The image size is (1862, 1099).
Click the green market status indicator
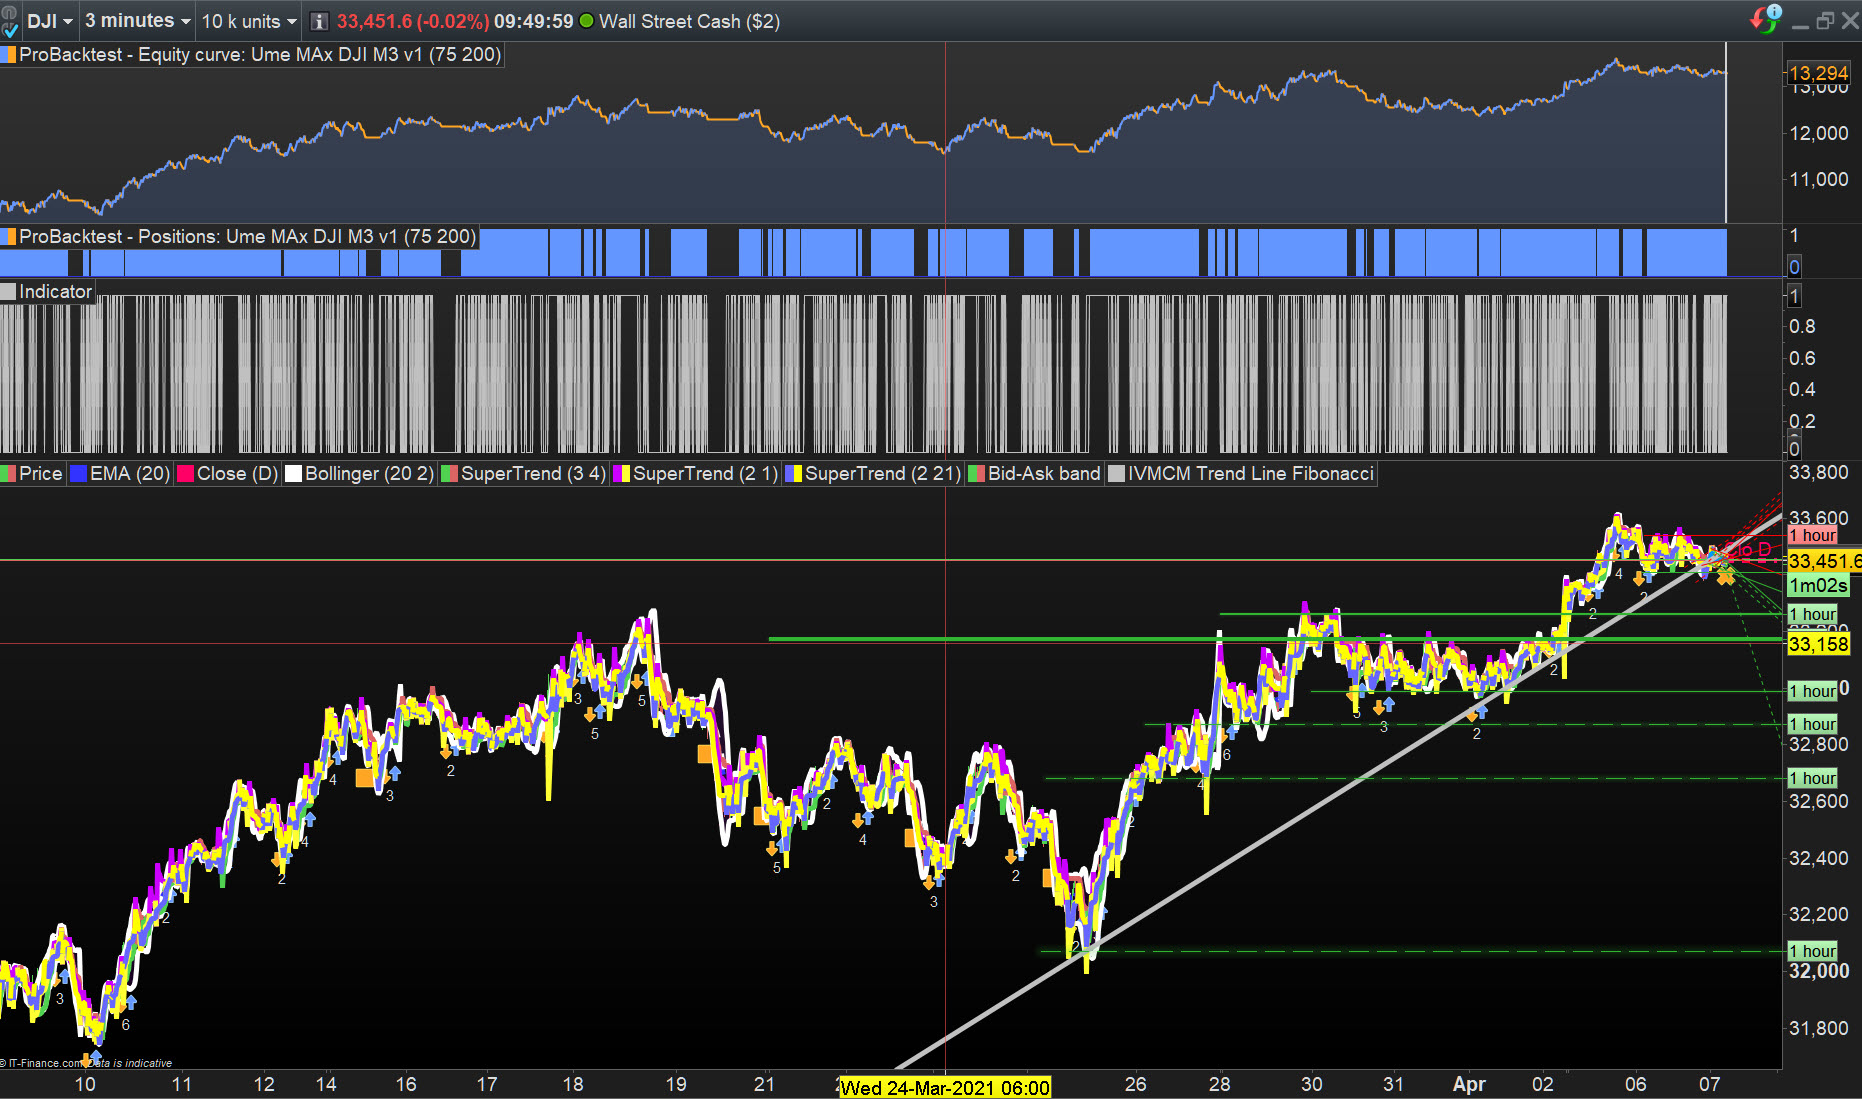(x=586, y=21)
